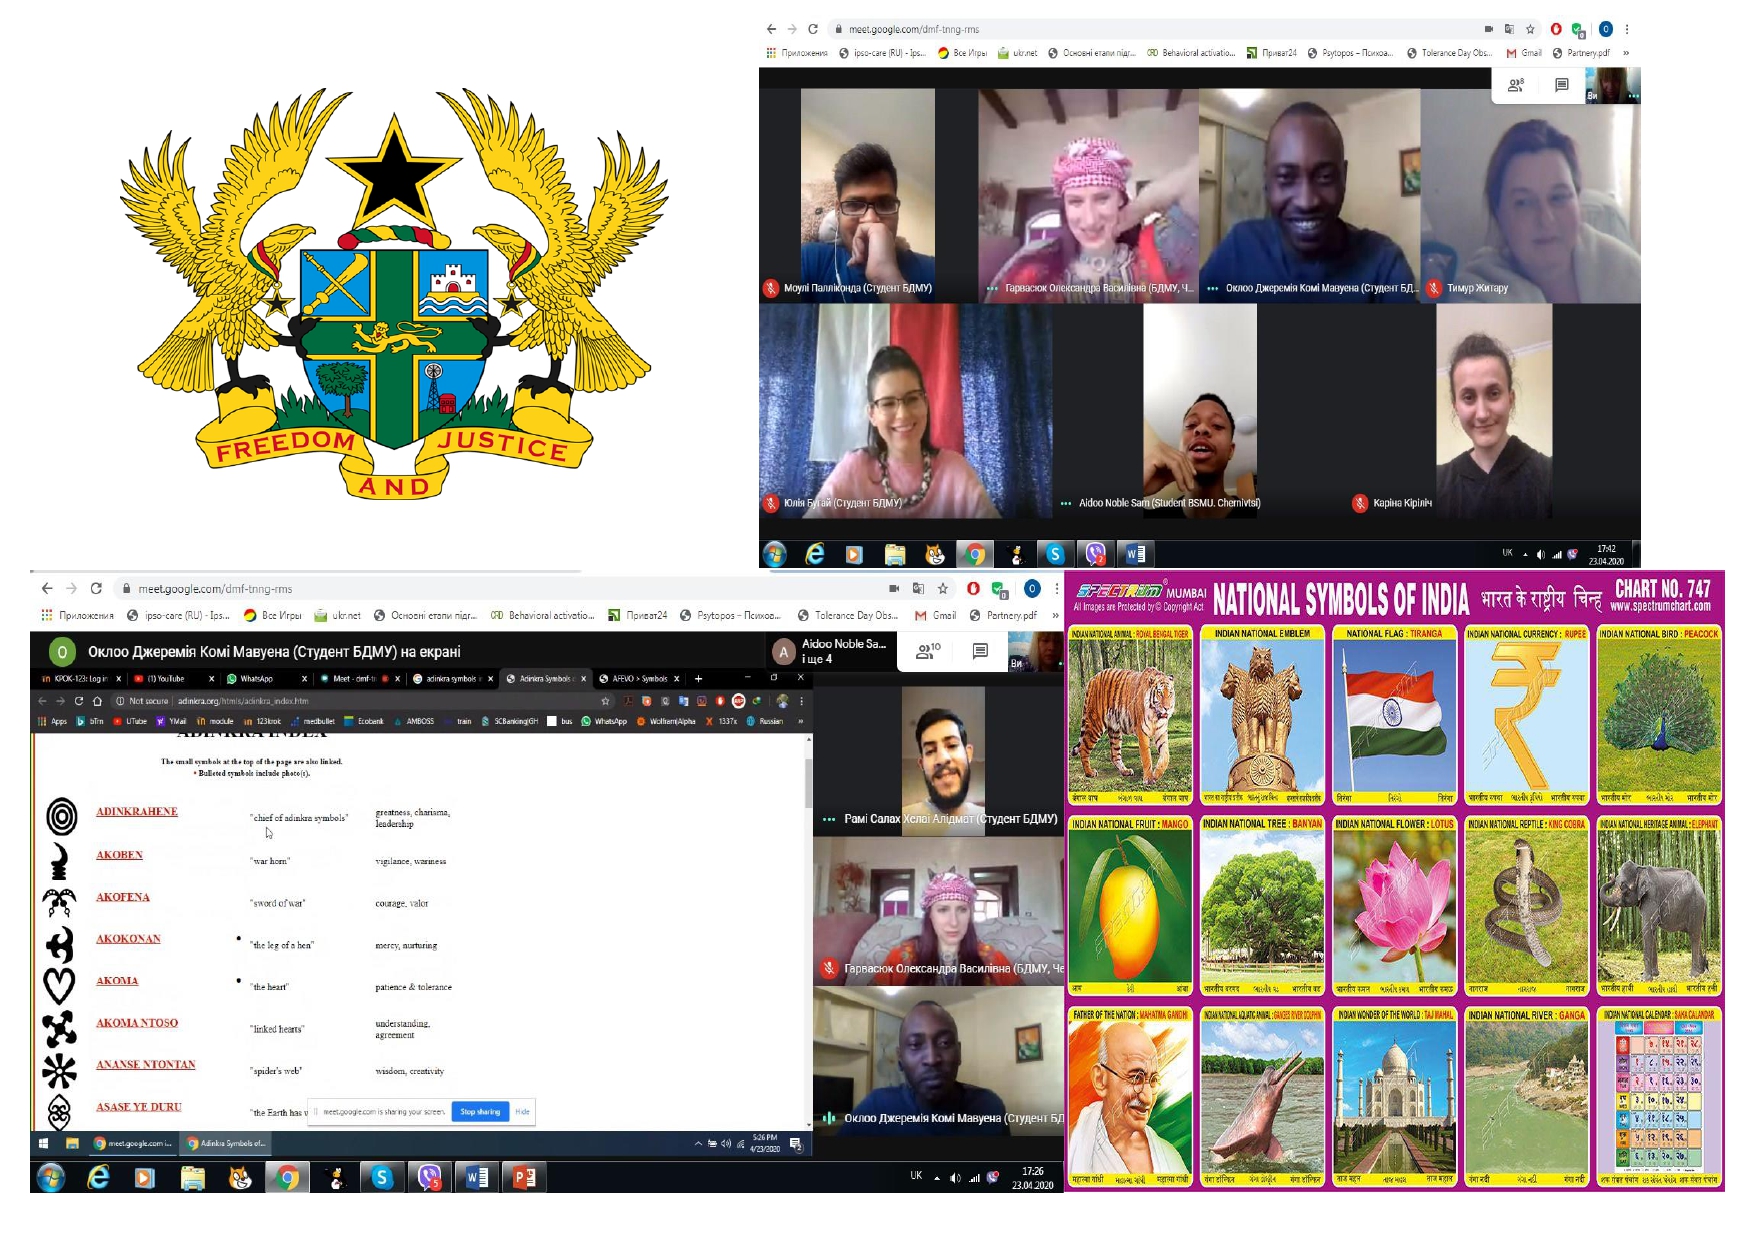Click volume icon in lower system tray
Viewport: 1754px width, 1241px height.
pos(955,1178)
